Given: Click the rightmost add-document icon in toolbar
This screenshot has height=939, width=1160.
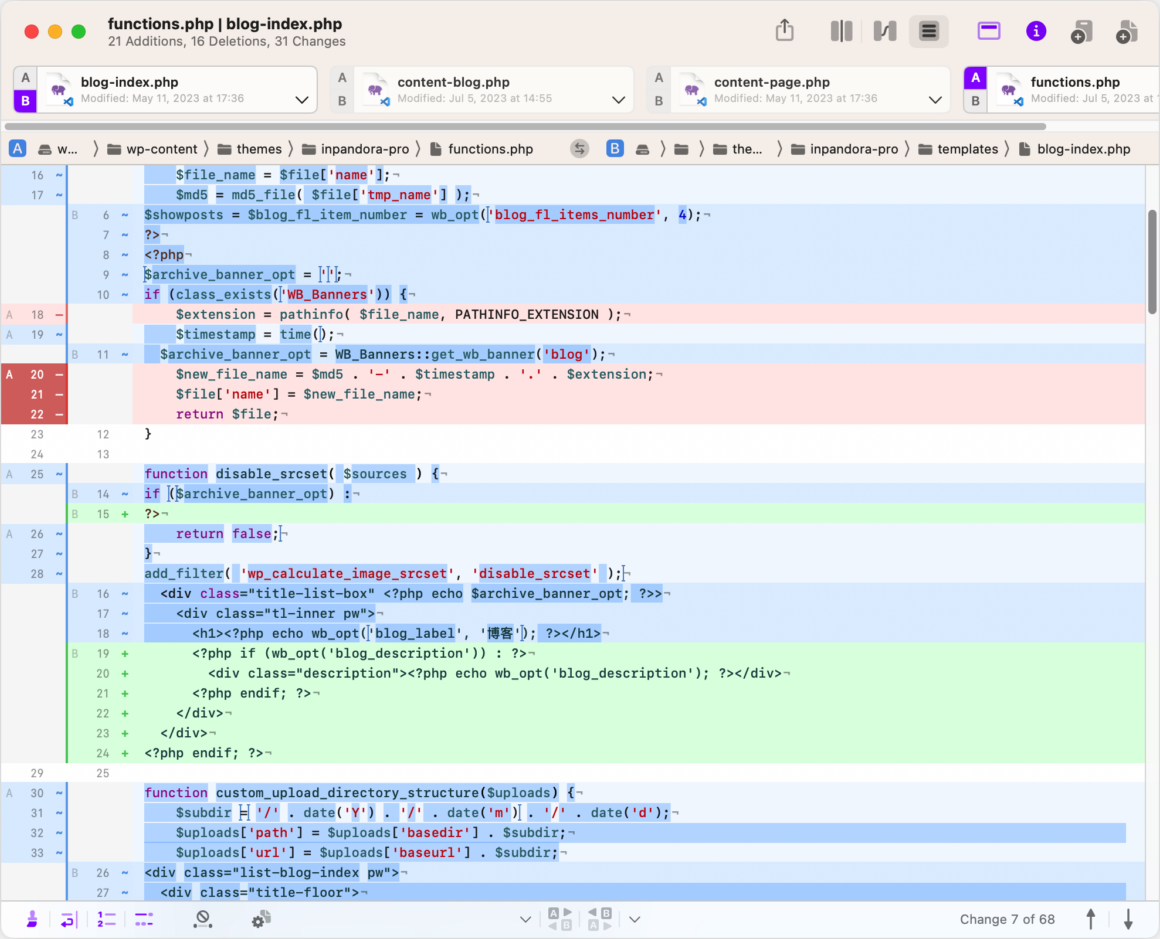Looking at the screenshot, I should click(1127, 32).
